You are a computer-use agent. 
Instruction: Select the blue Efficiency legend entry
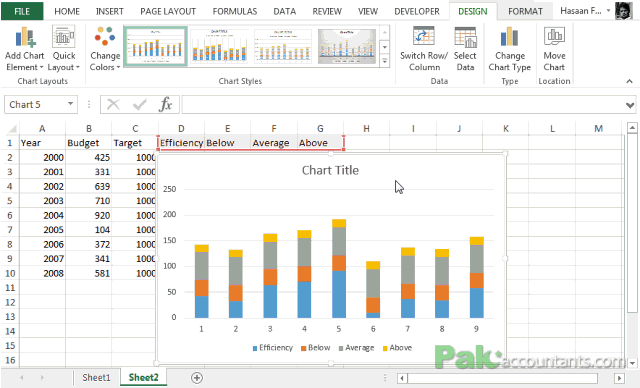(273, 348)
